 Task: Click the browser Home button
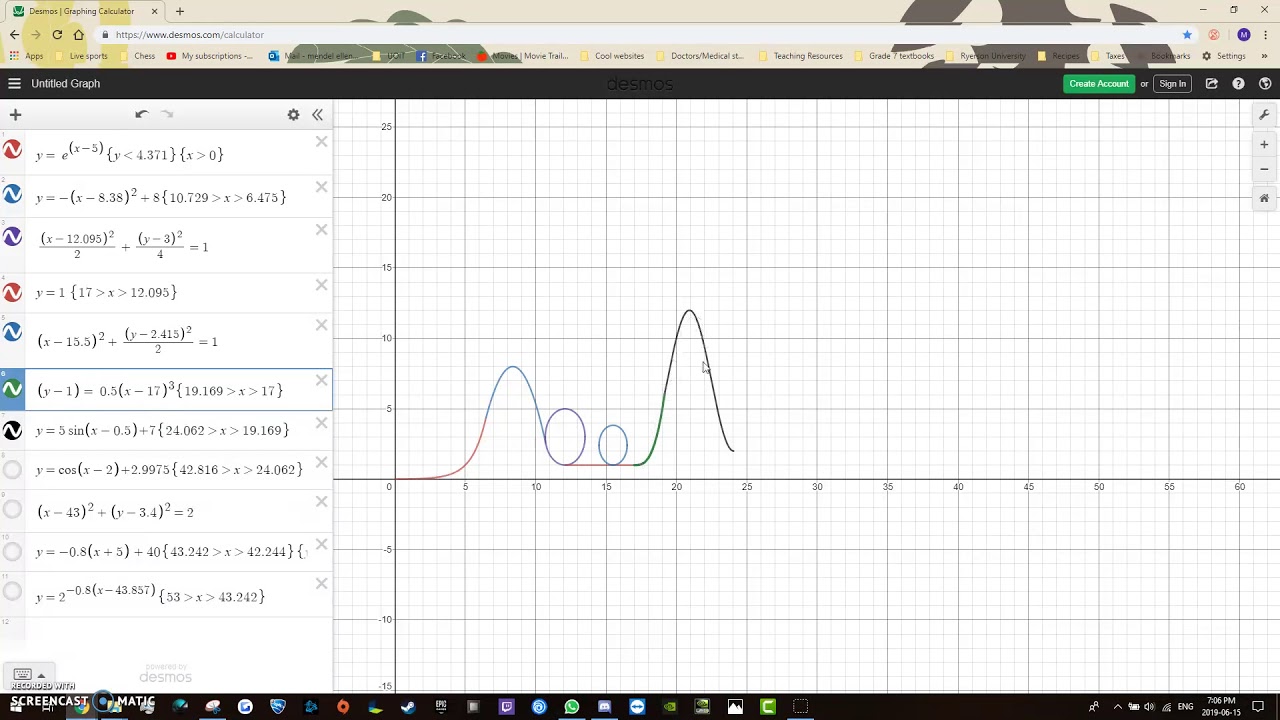coord(78,35)
